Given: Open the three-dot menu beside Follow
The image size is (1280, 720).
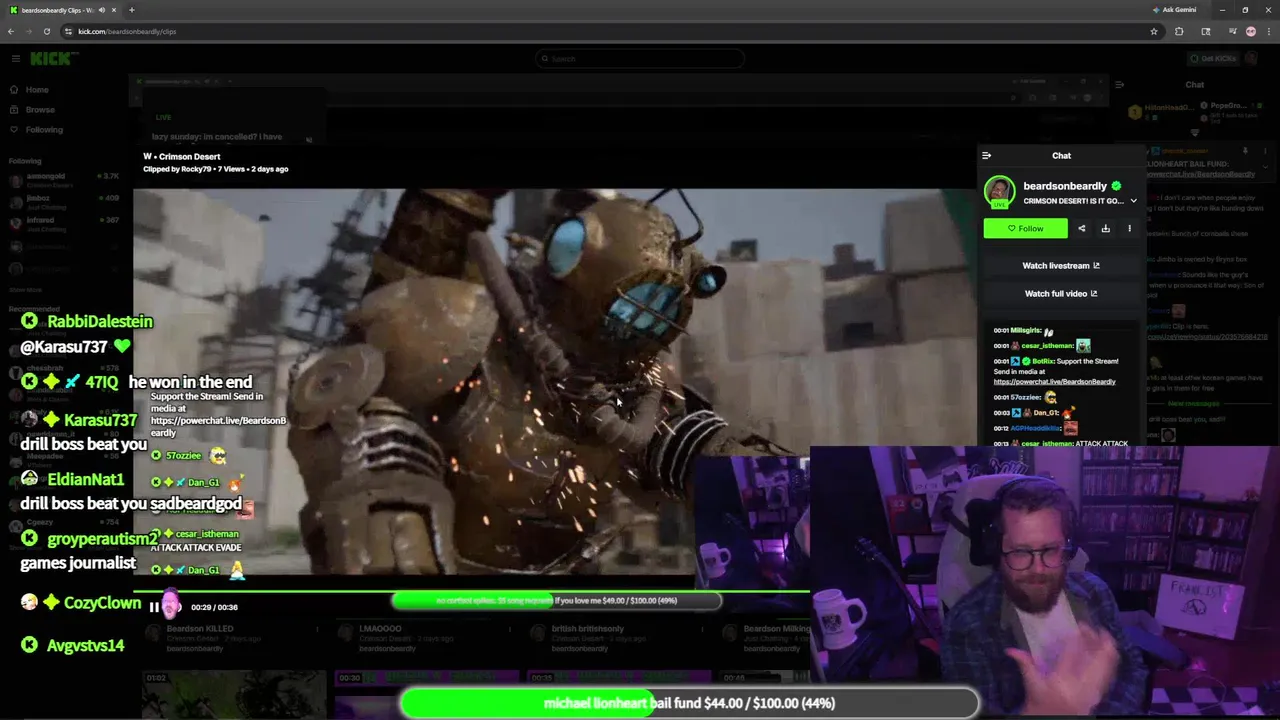Looking at the screenshot, I should (1129, 229).
